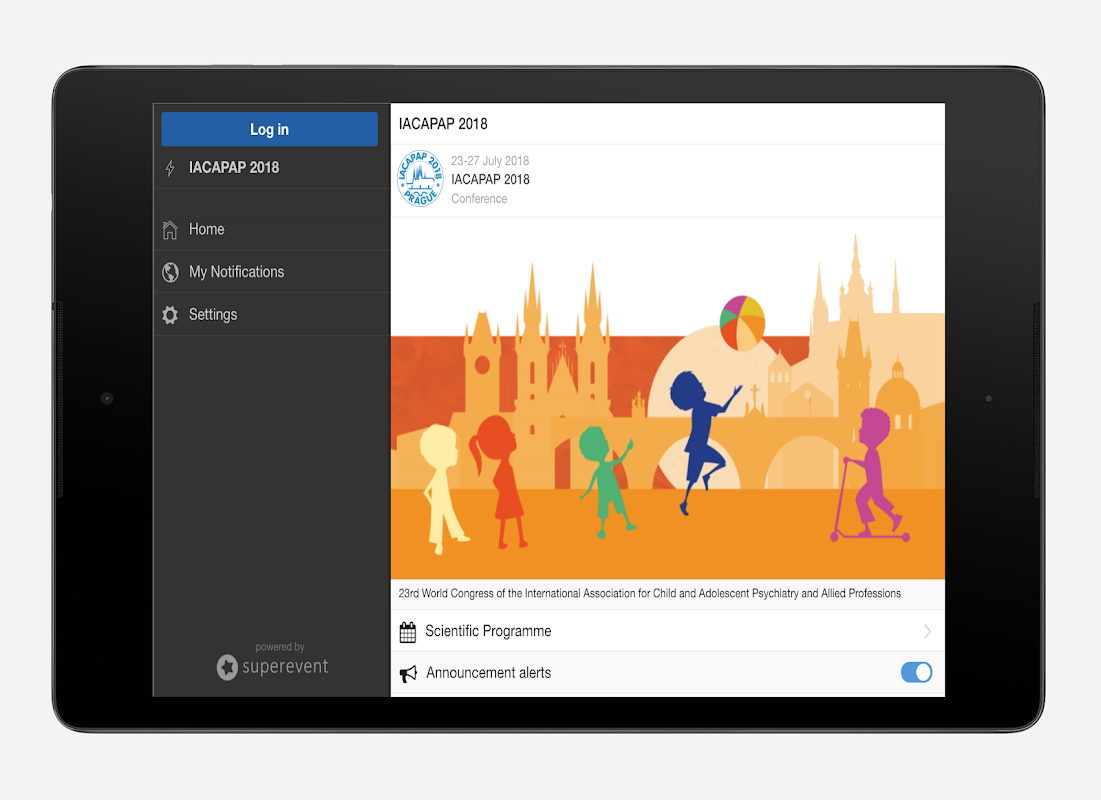The height and width of the screenshot is (800, 1101).
Task: Click the IACAPAP Prague round logo
Action: pyautogui.click(x=420, y=178)
